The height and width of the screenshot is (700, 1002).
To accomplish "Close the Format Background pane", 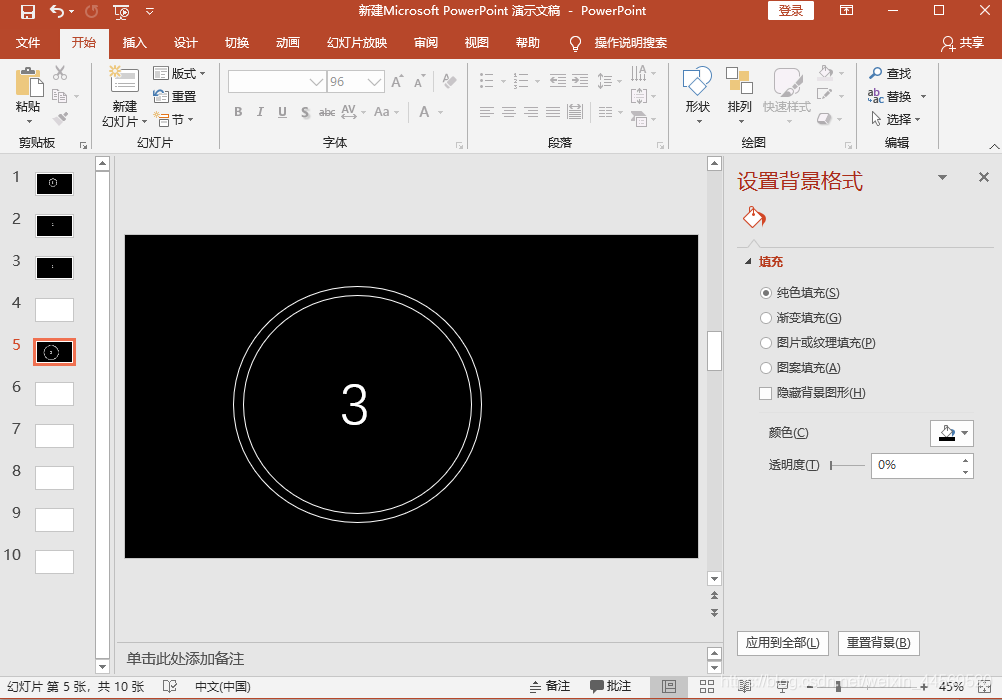I will [x=983, y=177].
